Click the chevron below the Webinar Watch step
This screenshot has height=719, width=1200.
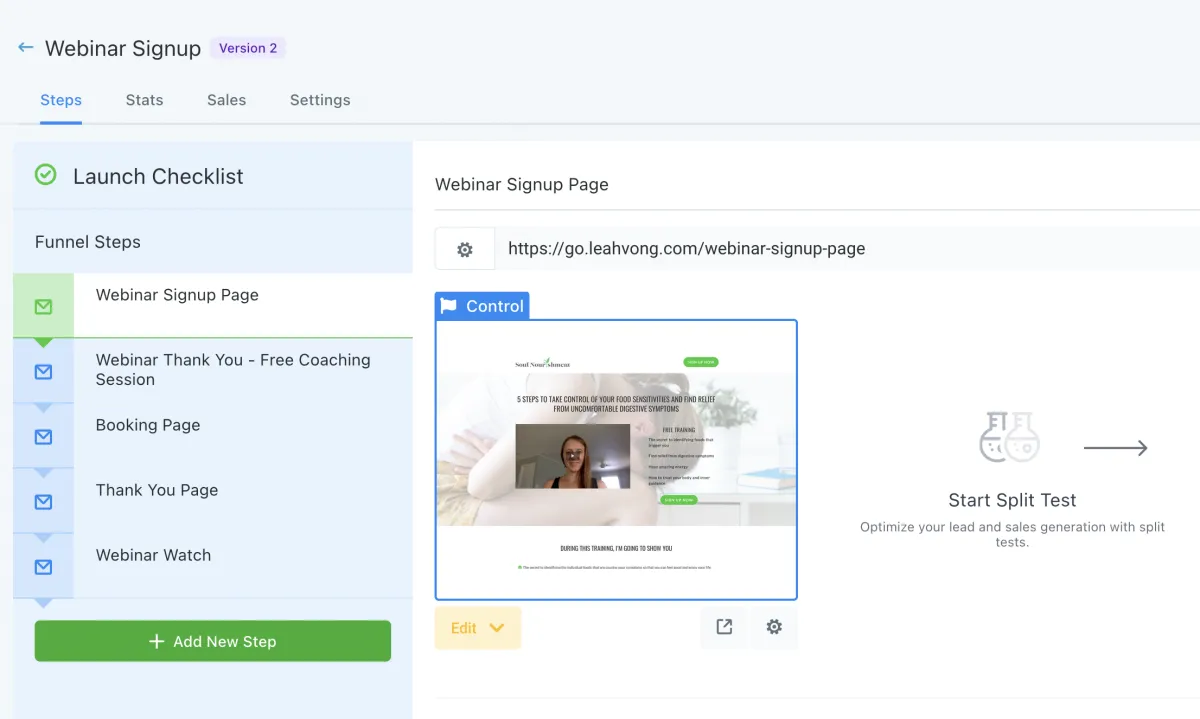coord(43,601)
